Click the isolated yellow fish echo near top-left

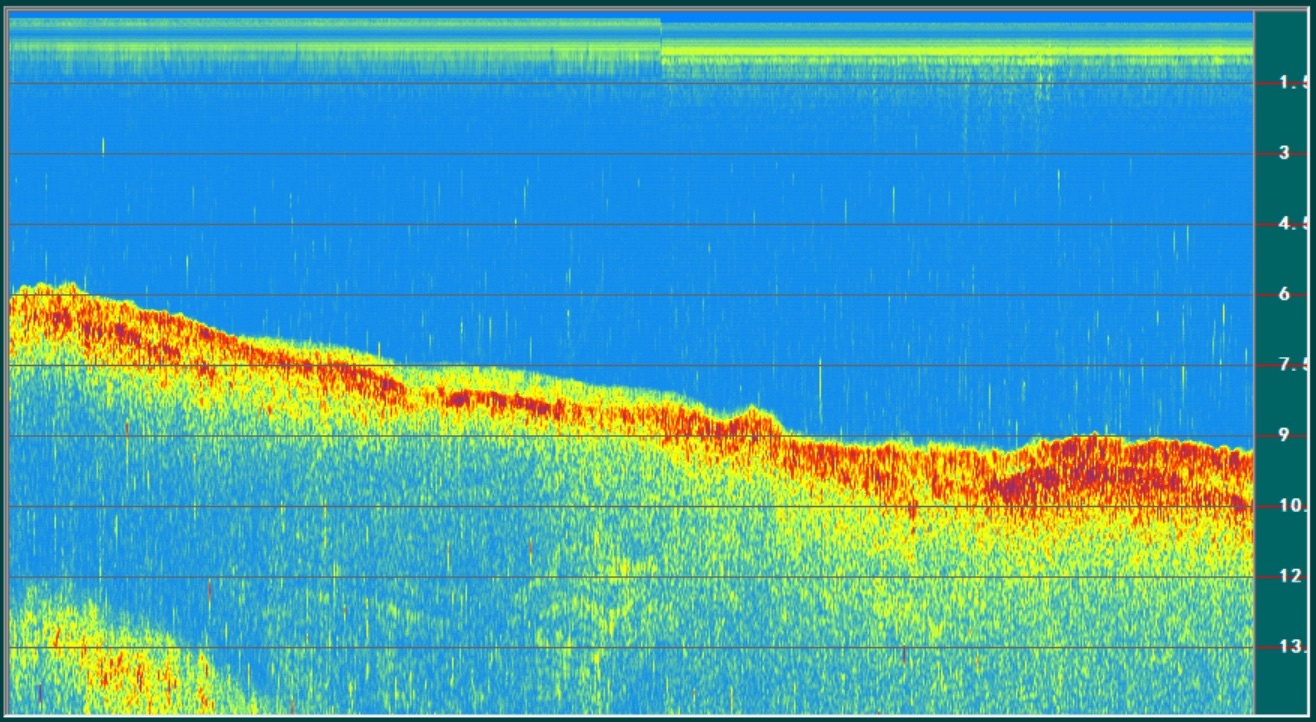pyautogui.click(x=103, y=145)
